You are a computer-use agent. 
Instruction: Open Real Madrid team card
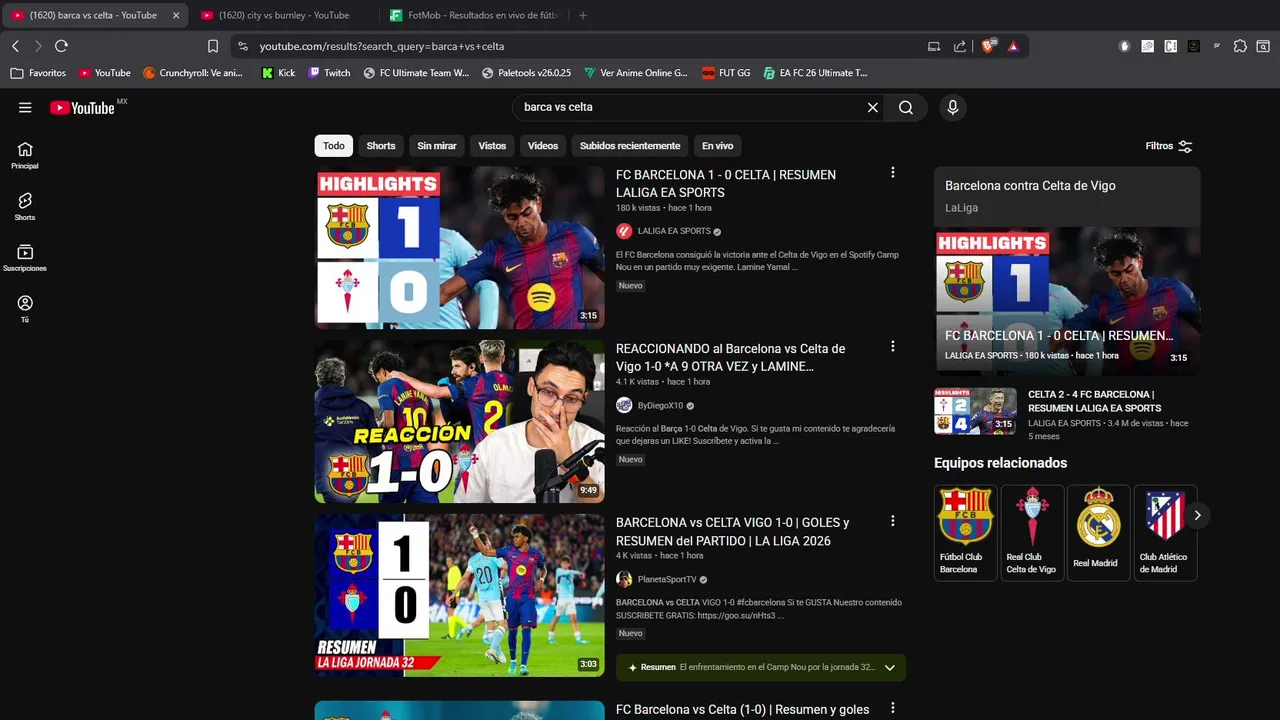click(1098, 533)
